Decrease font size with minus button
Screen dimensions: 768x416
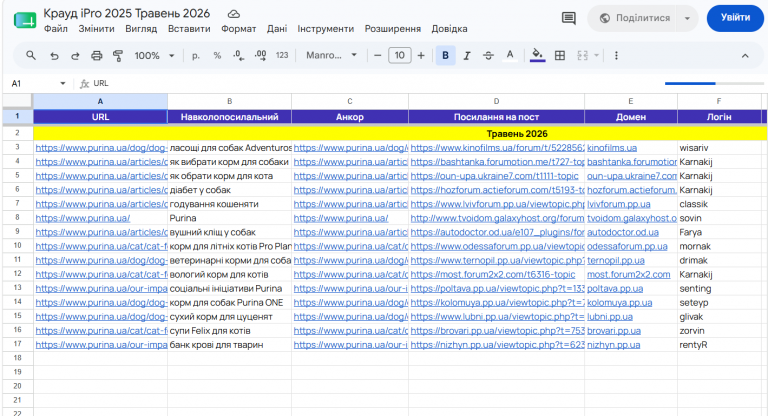coord(377,56)
